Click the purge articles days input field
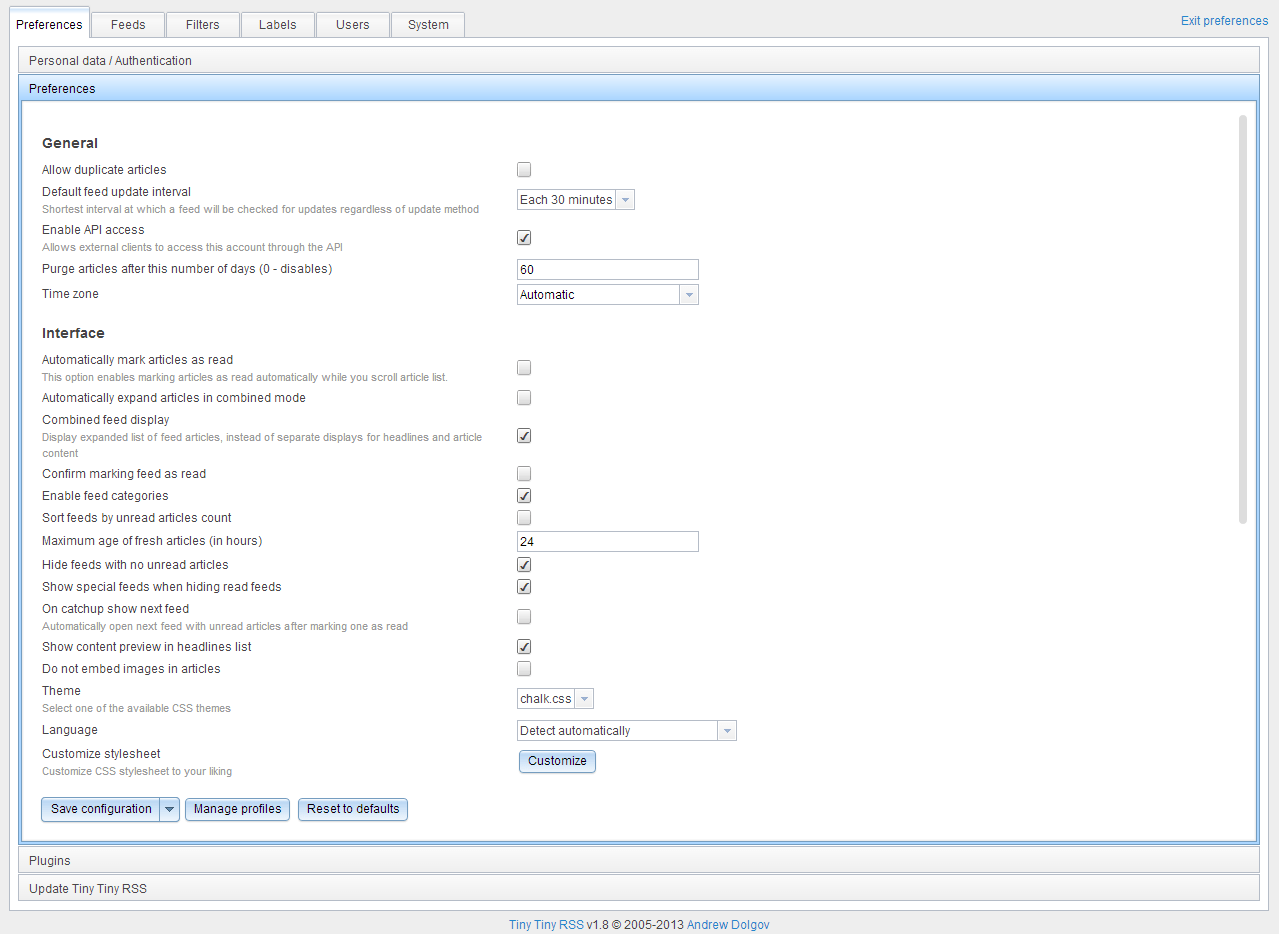Screen dimensions: 1279x934 coord(607,269)
